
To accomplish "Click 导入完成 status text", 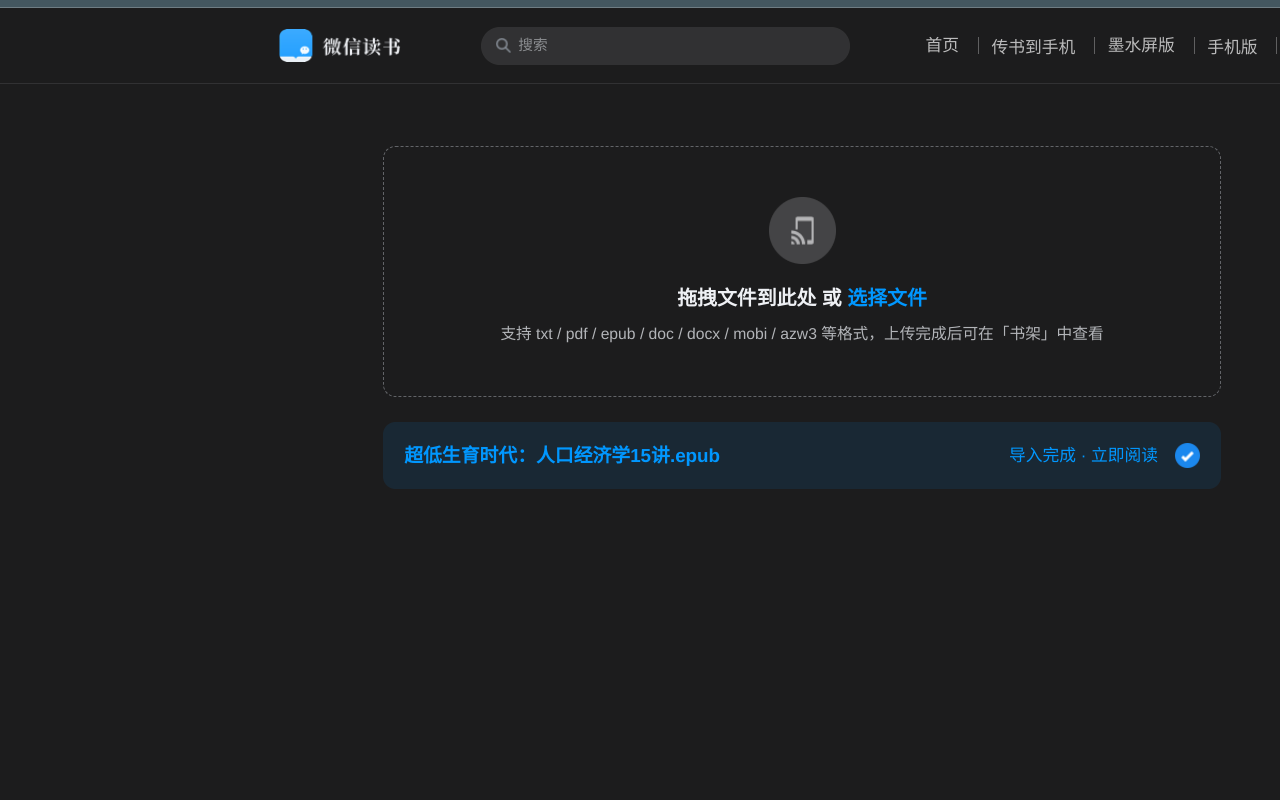I will 1042,454.
